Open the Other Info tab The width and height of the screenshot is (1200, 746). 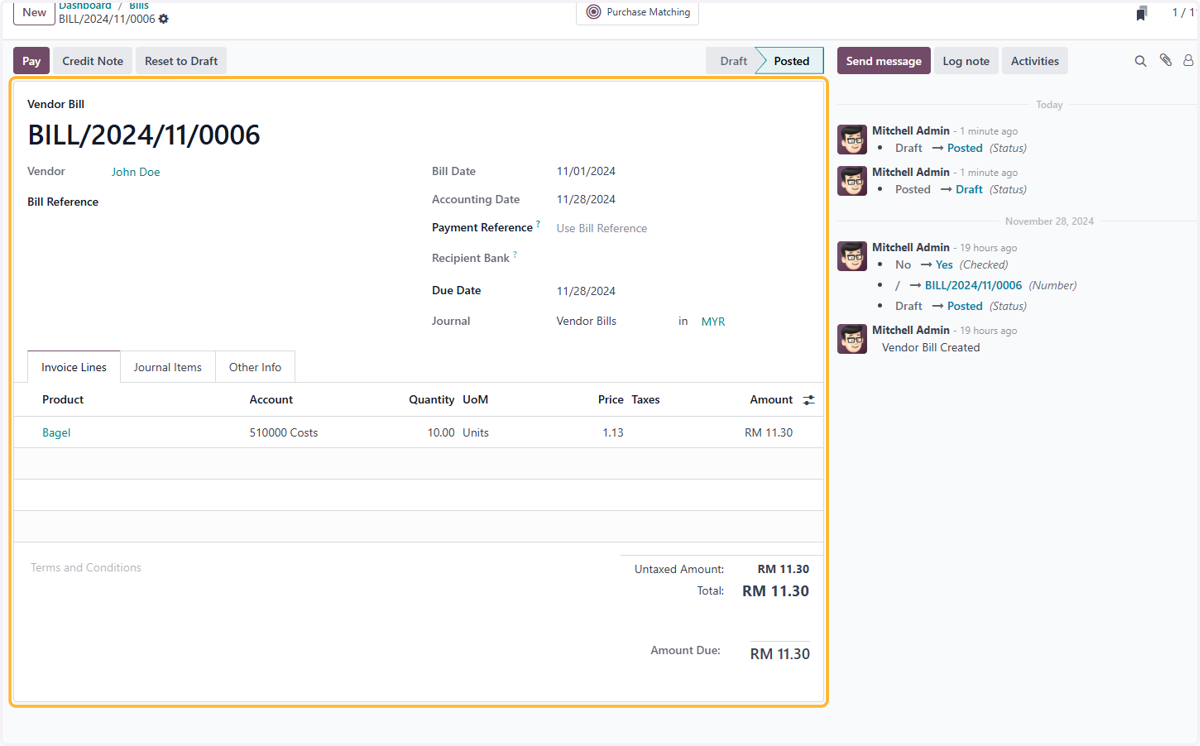(255, 367)
